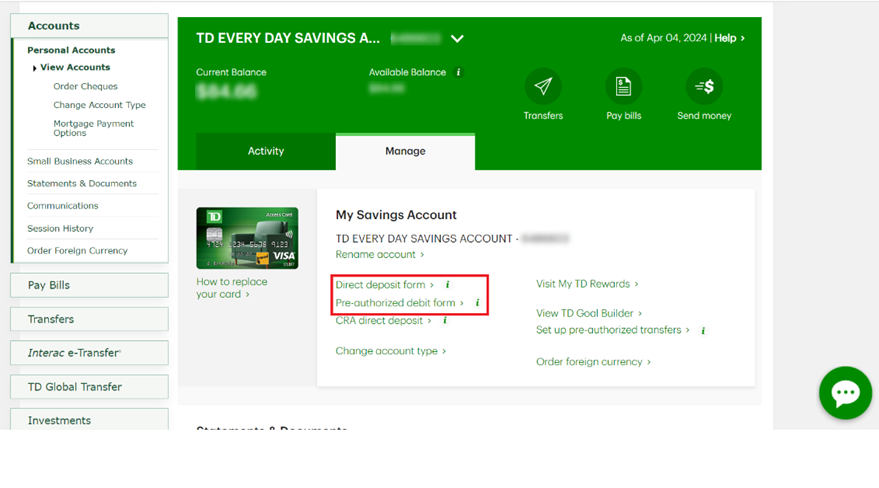Screen dimensions: 879x488
Task: Click the Pay bills document icon
Action: coord(623,86)
